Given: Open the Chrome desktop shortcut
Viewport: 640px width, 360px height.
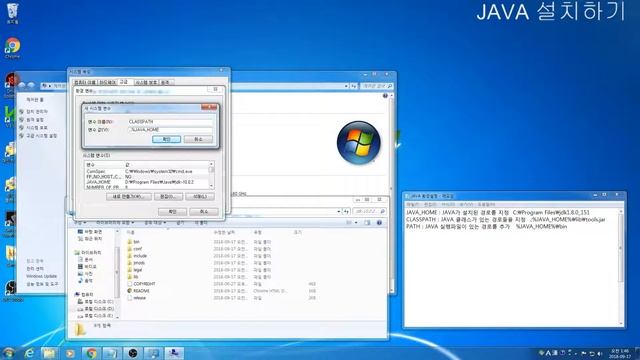Looking at the screenshot, I should coord(13,48).
